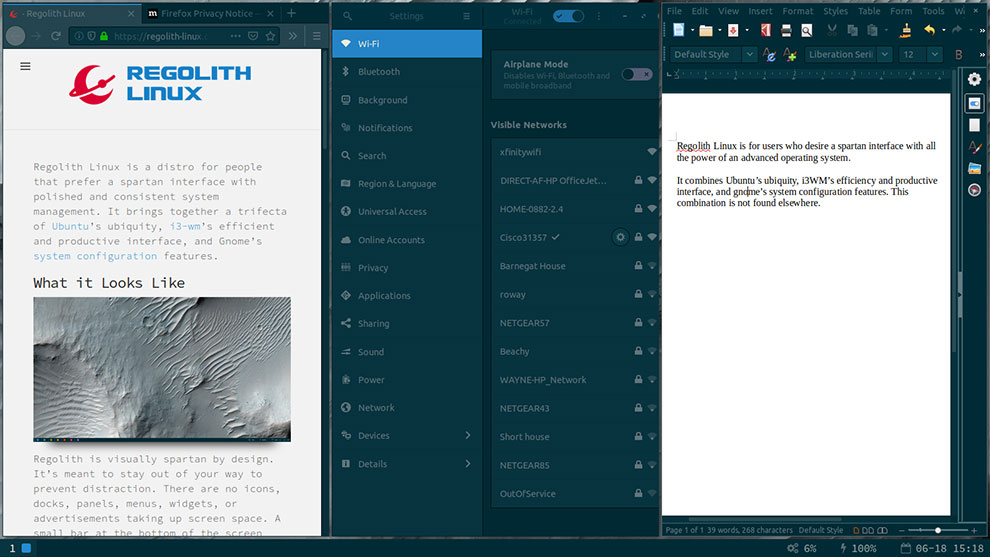
Task: Expand the Devices submenu in Settings
Action: [x=468, y=435]
